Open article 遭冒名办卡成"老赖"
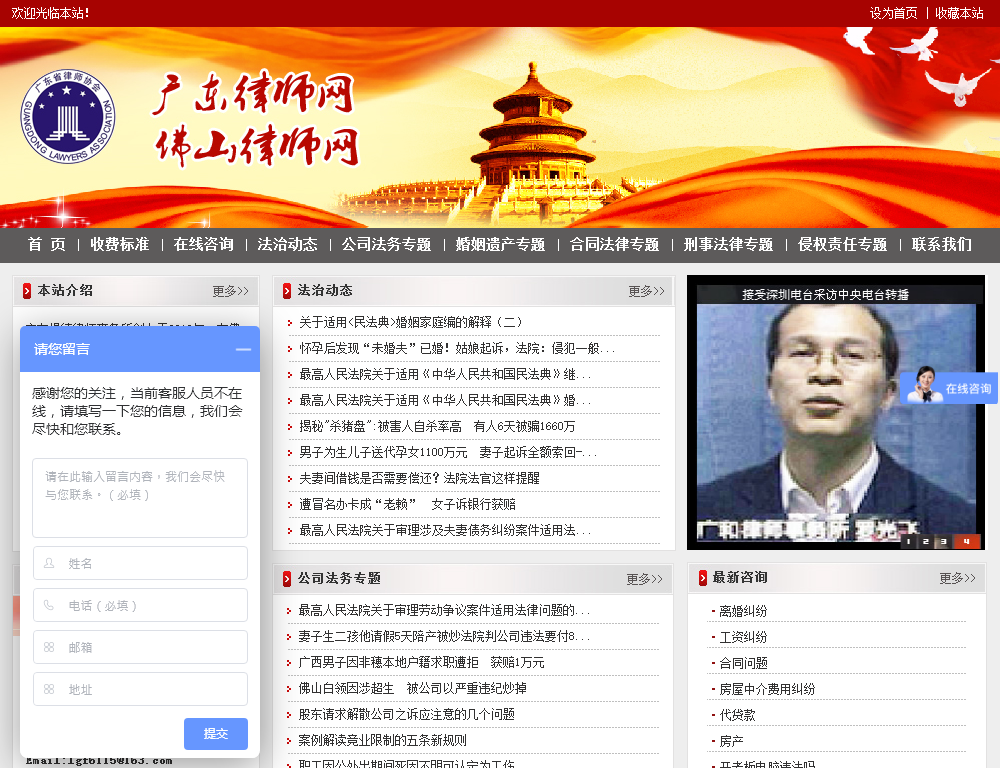 (x=408, y=505)
